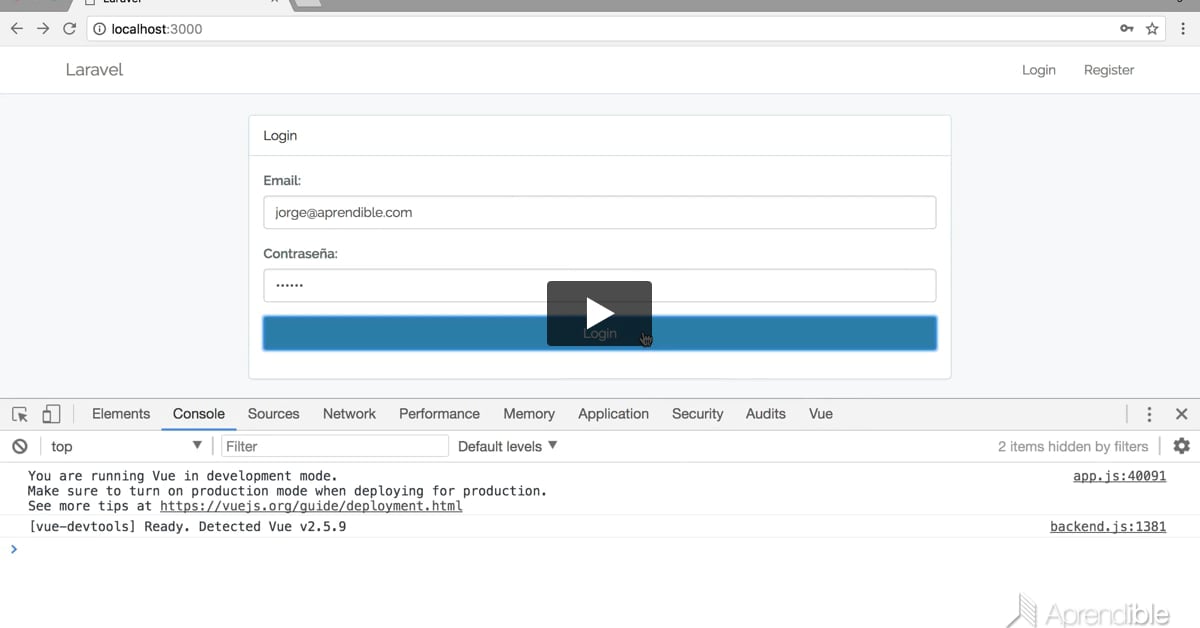The width and height of the screenshot is (1200, 628).
Task: Click the site info icon in address bar
Action: coord(99,29)
